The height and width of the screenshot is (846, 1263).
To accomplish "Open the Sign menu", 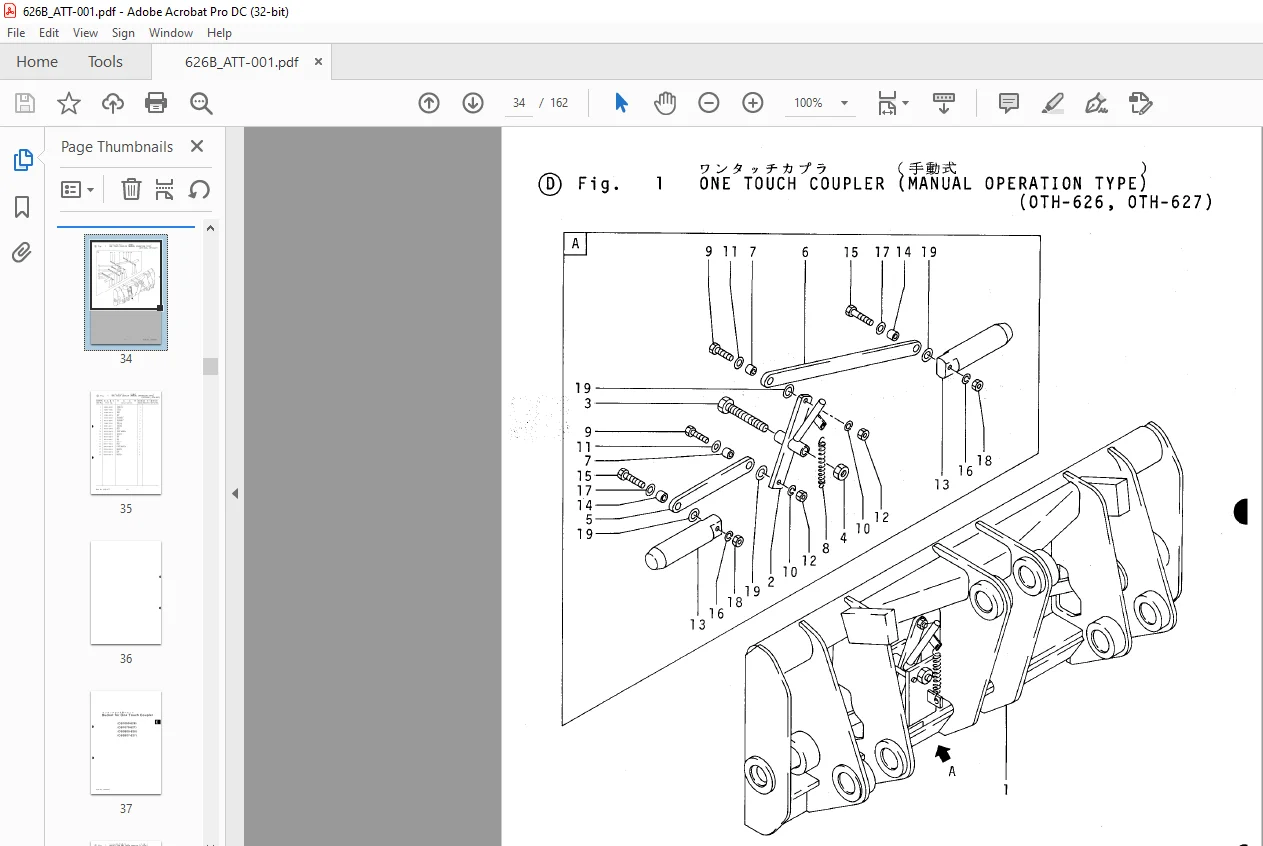I will pyautogui.click(x=123, y=33).
